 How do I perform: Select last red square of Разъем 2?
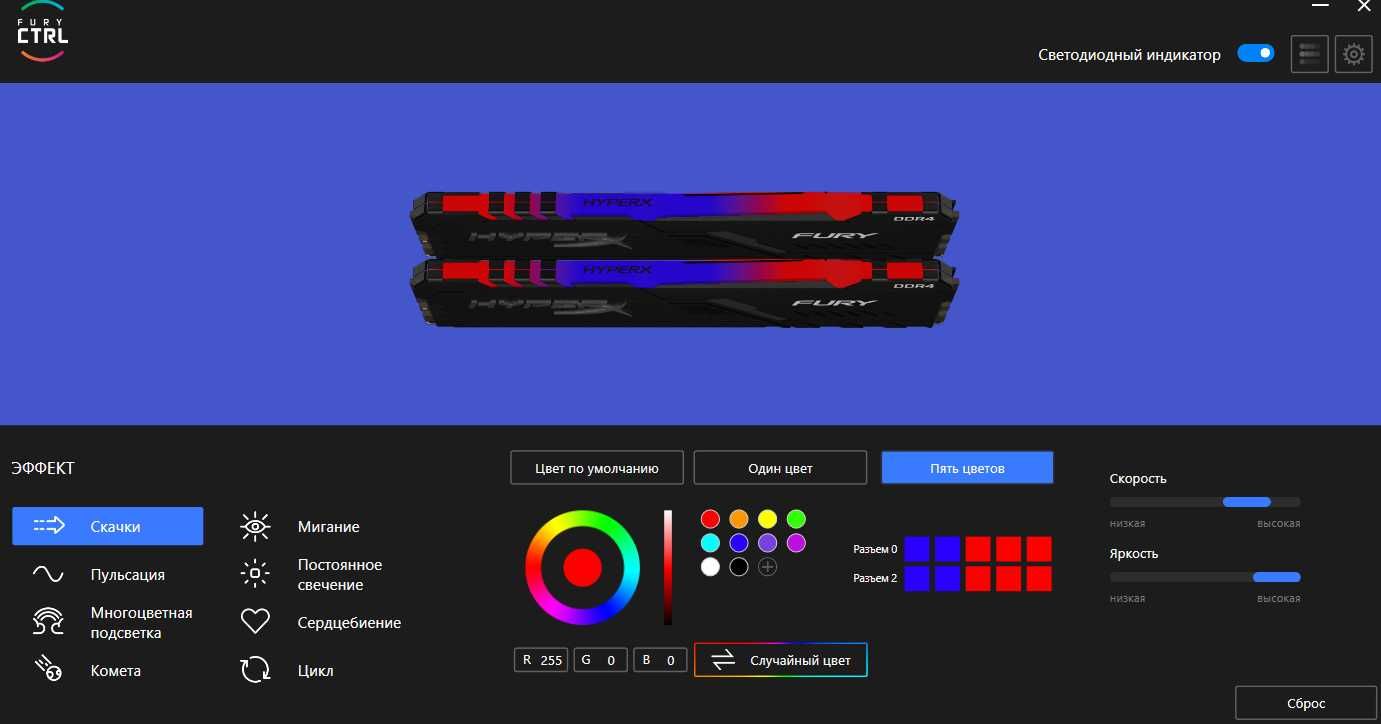[x=1039, y=579]
